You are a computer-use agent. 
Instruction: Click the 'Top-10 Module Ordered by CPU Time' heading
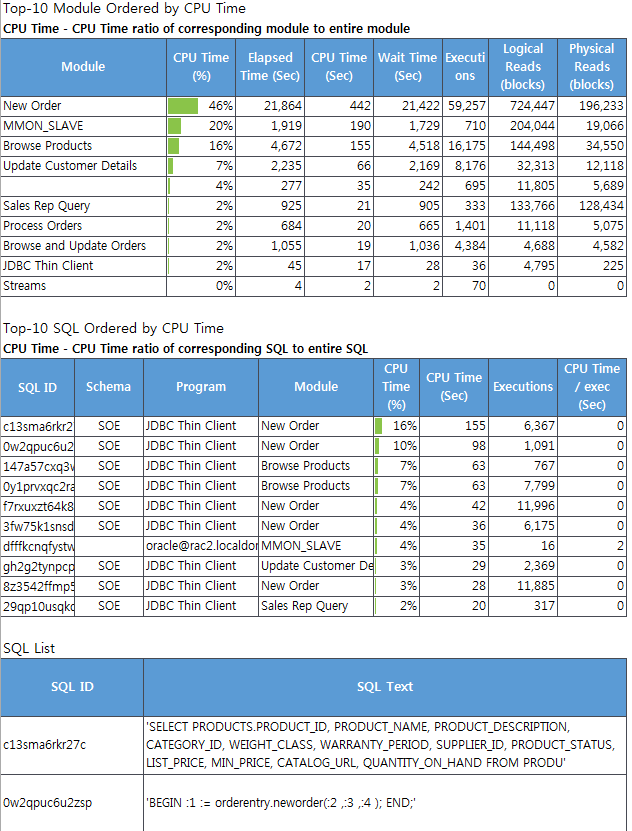tap(124, 8)
